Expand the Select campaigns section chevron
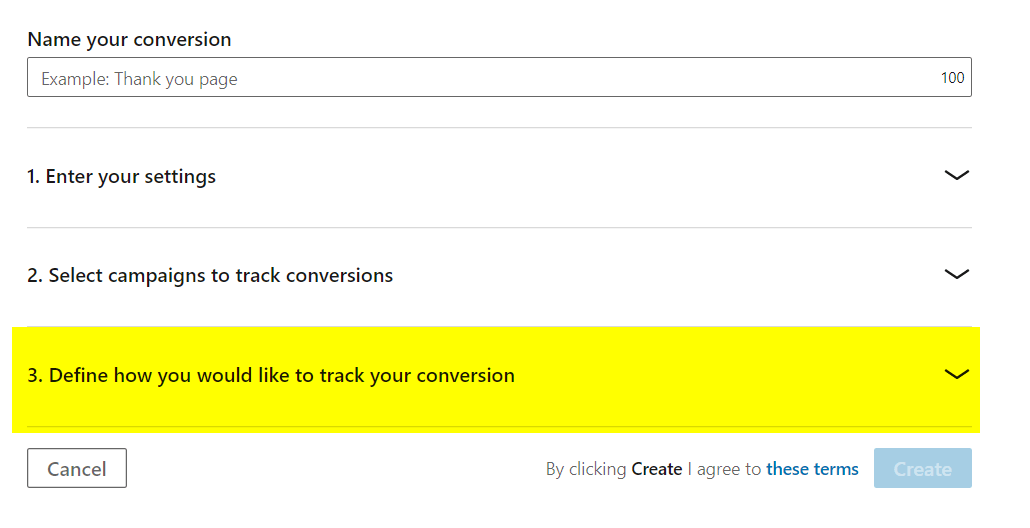Viewport: 1030px width, 528px height. [956, 275]
